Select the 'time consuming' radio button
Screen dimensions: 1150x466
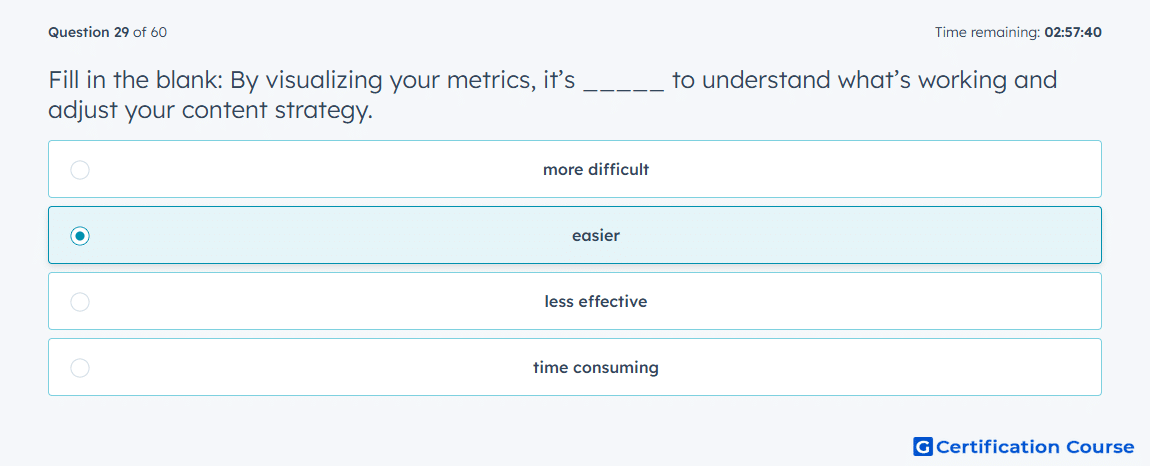pyautogui.click(x=80, y=368)
